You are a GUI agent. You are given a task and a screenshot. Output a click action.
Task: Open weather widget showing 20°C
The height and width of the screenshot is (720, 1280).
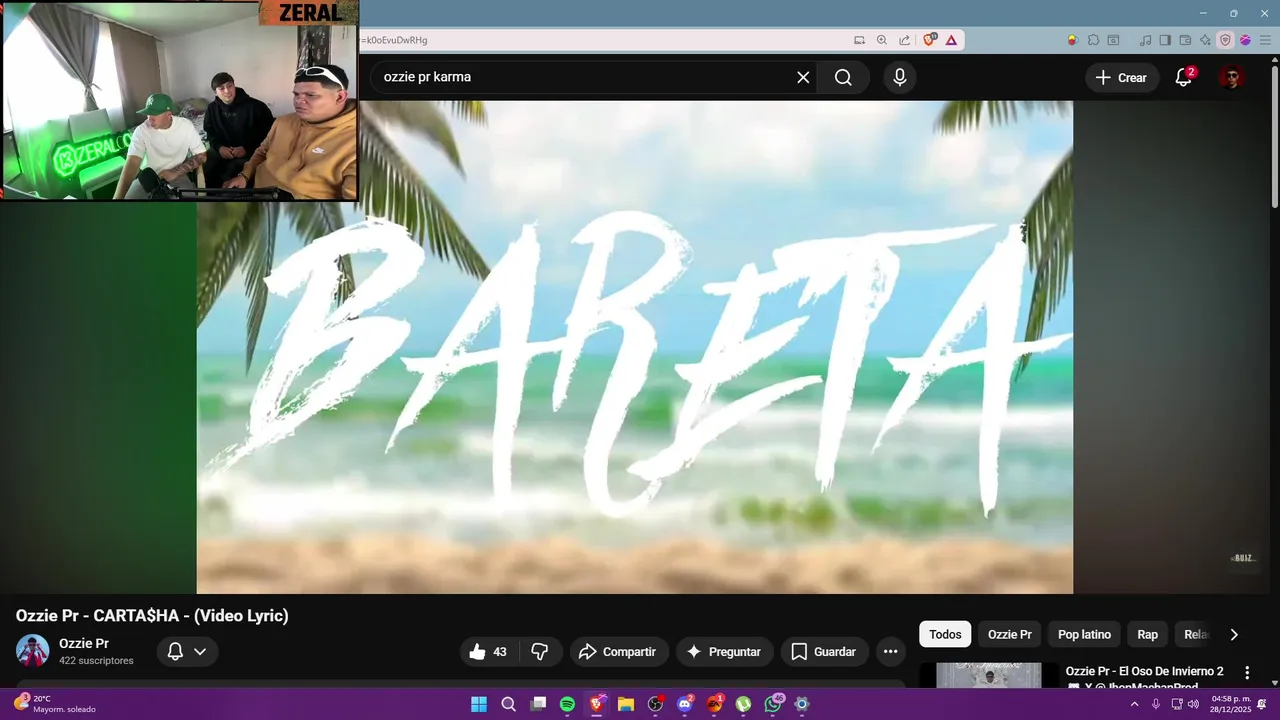coord(55,704)
